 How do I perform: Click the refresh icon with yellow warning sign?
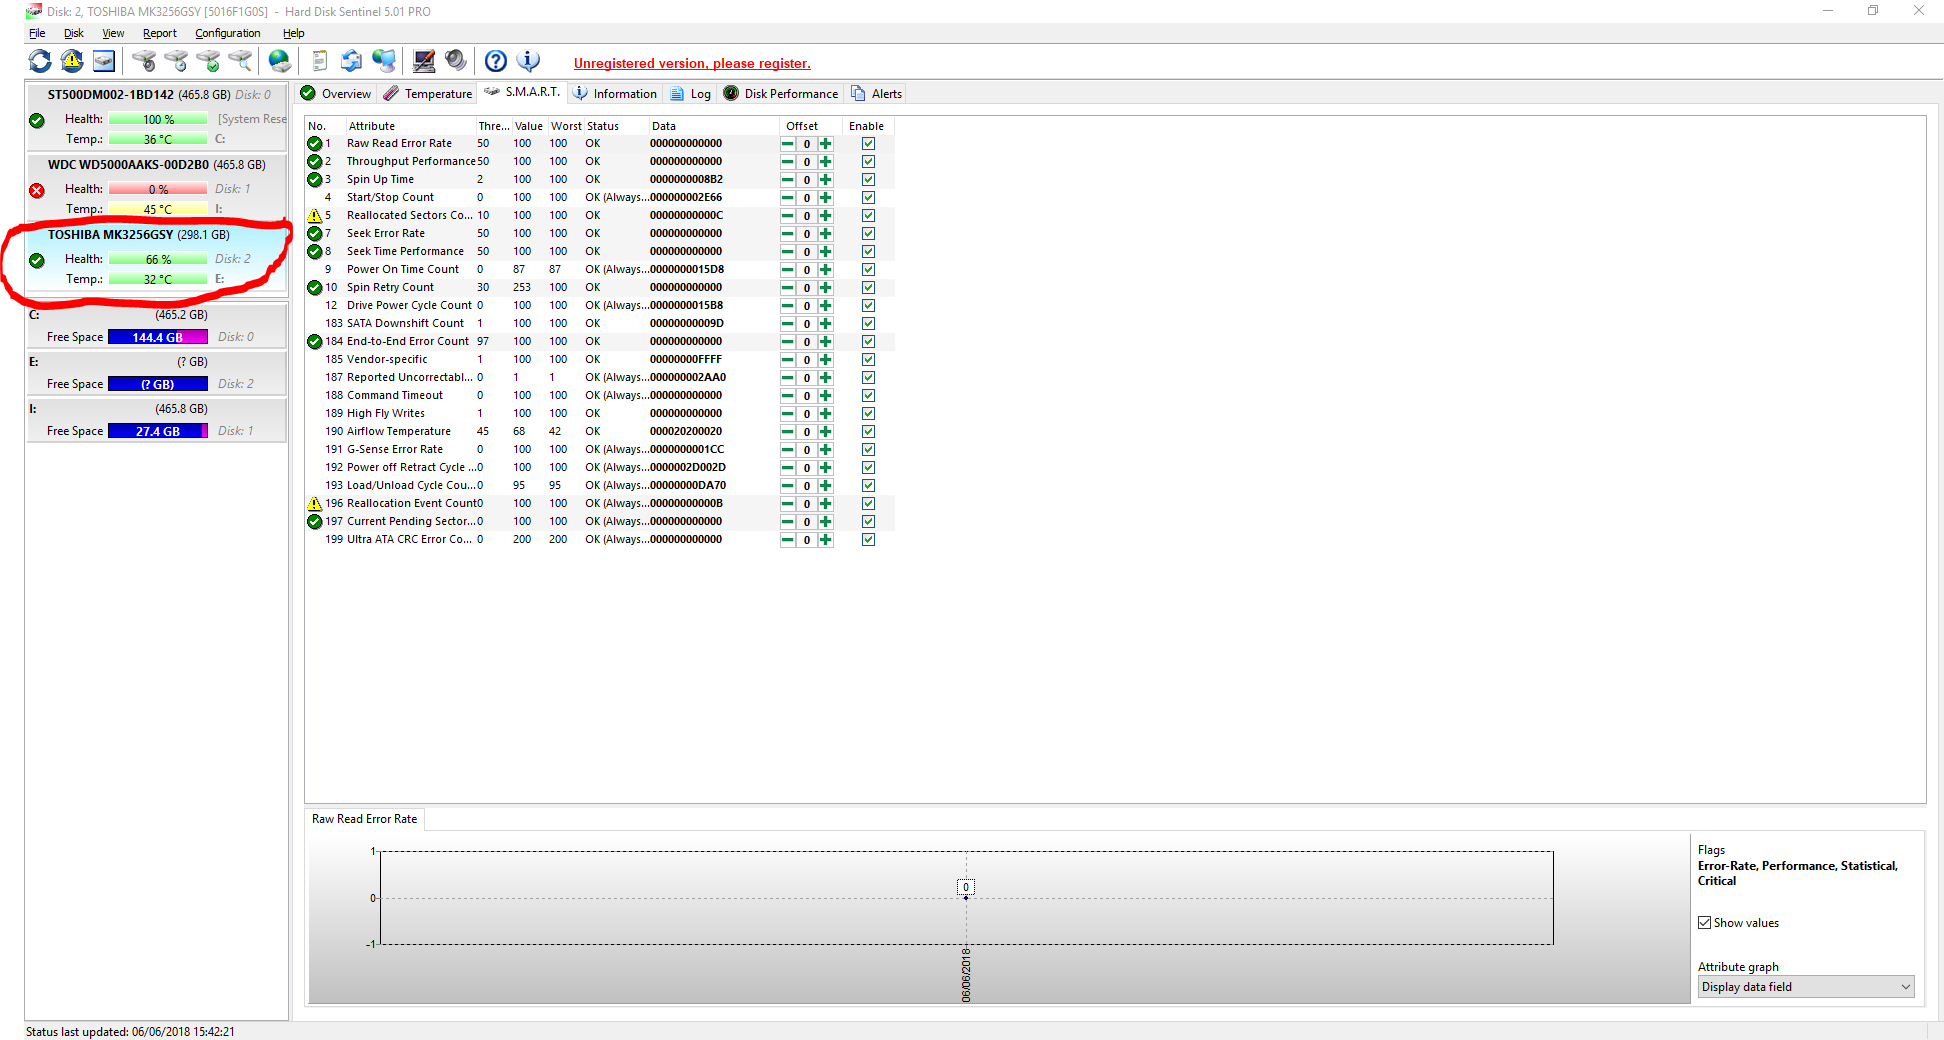(x=72, y=62)
